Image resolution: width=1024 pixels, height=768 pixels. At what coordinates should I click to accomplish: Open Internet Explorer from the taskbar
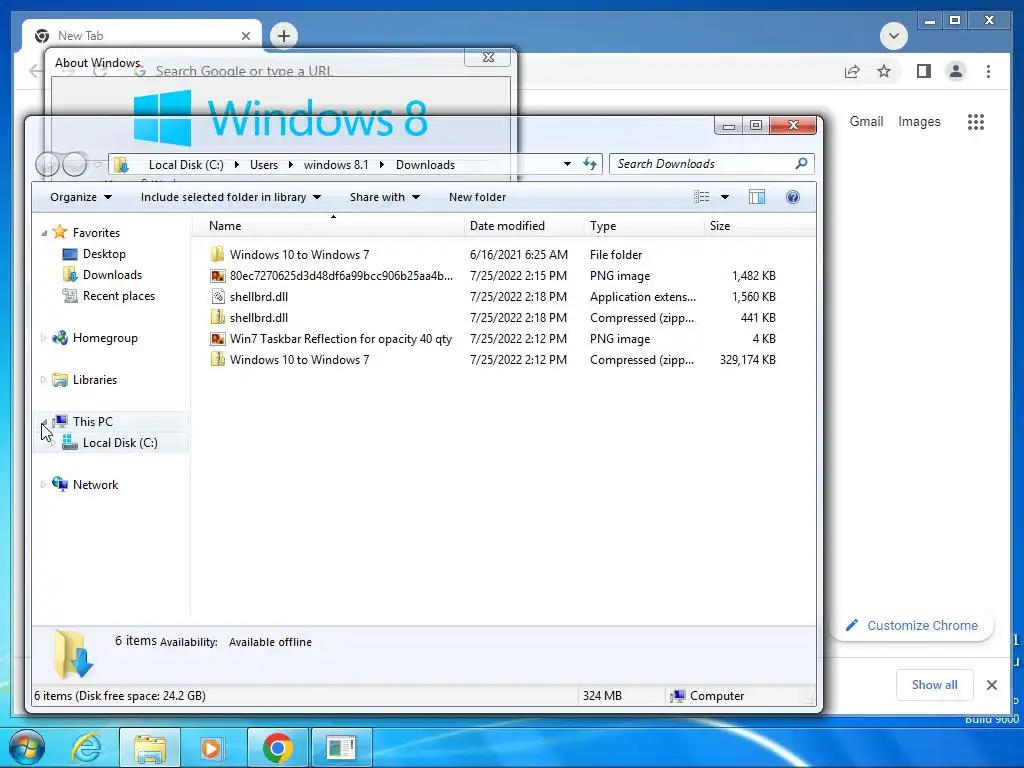pos(86,748)
